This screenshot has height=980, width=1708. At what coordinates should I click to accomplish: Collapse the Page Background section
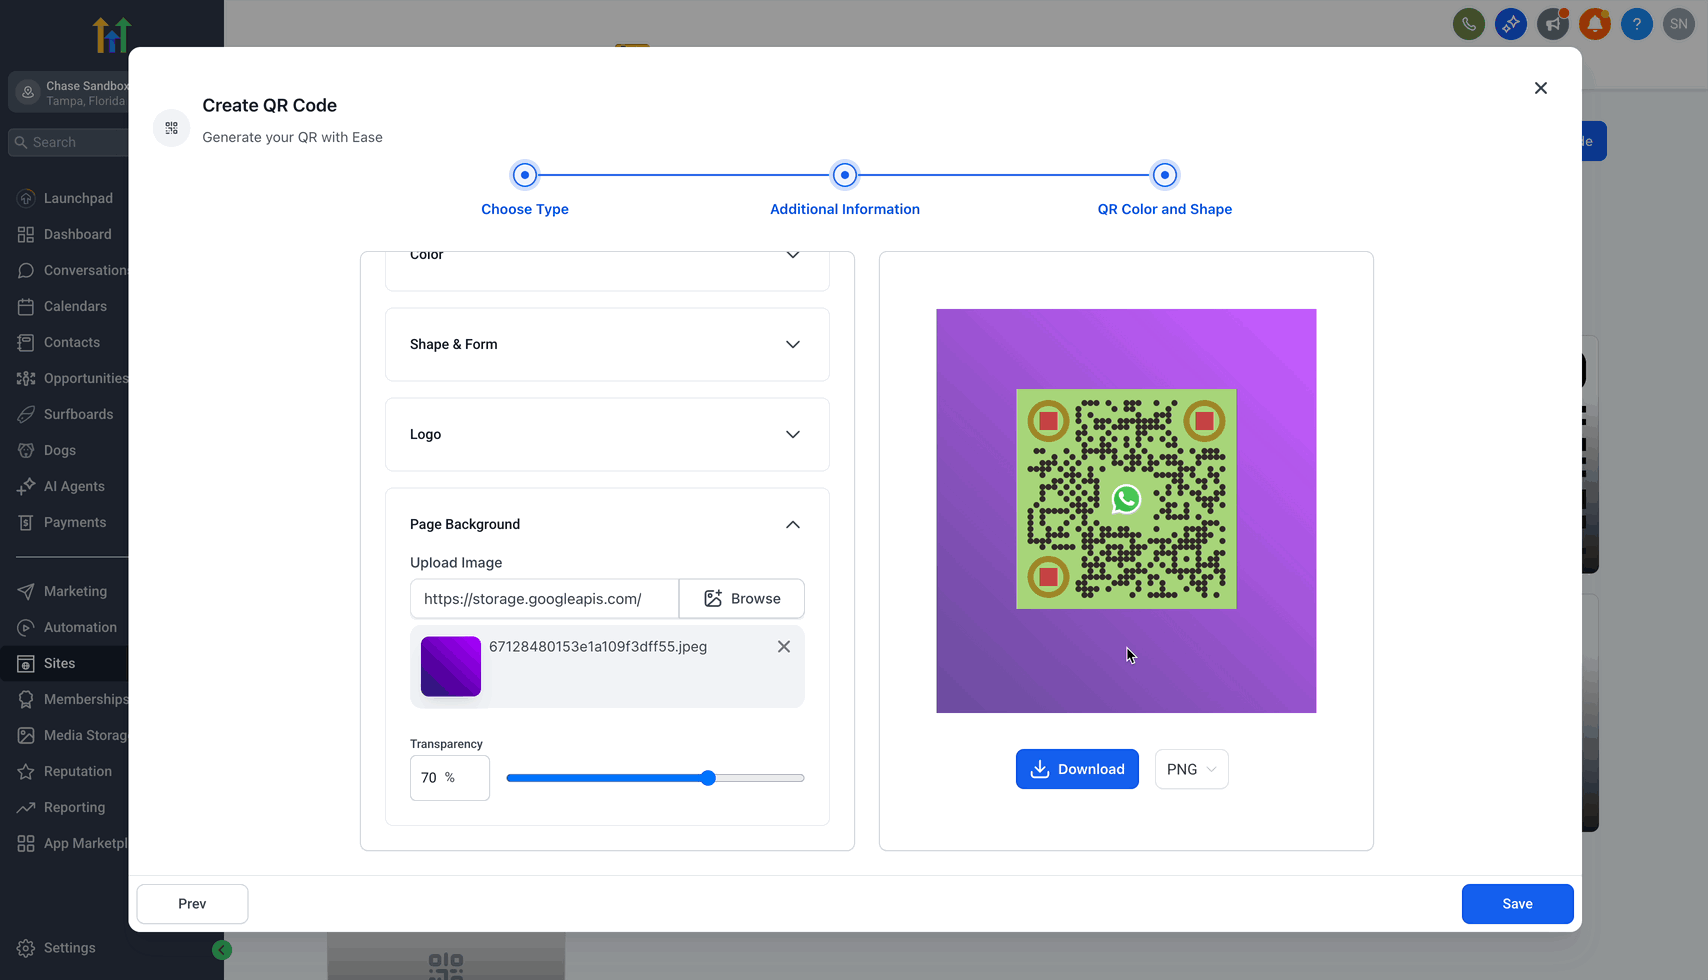pos(793,524)
